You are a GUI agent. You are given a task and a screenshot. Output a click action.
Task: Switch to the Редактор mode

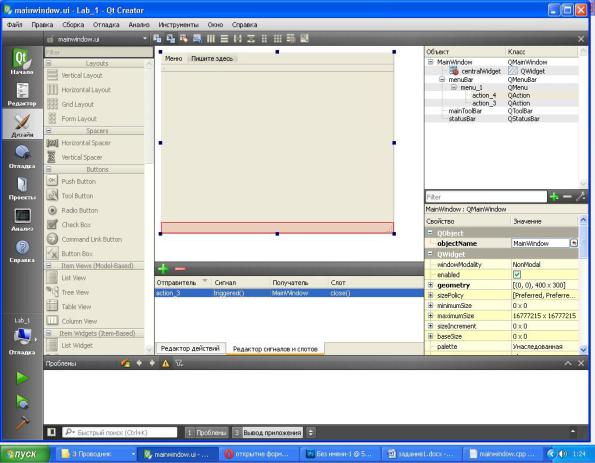[x=22, y=94]
